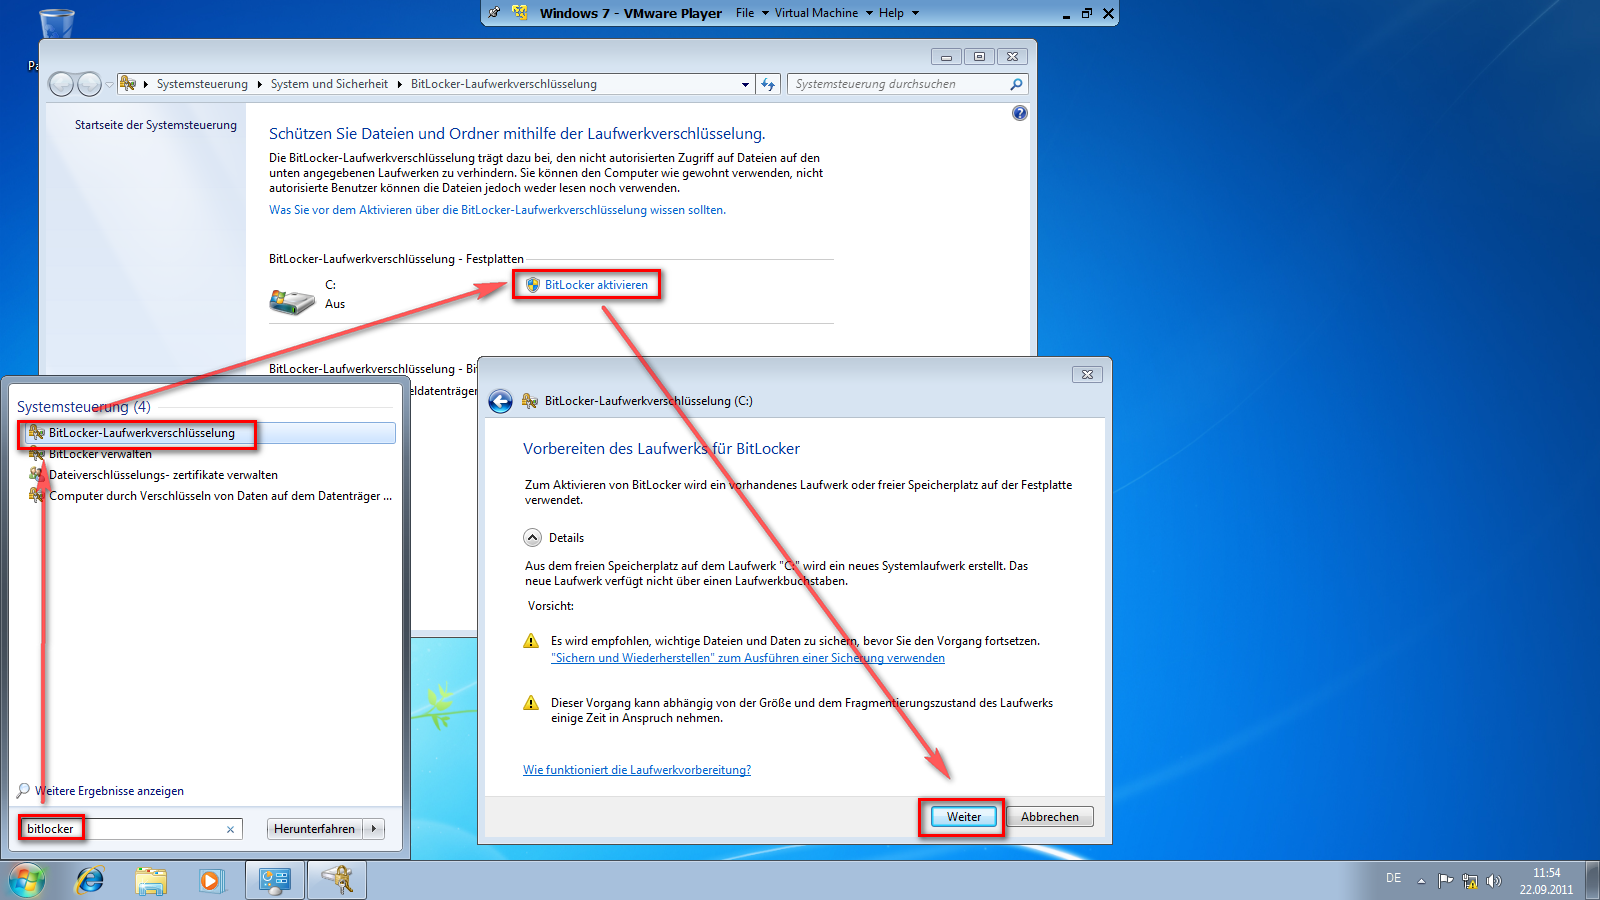Viewport: 1600px width, 900px height.
Task: Click the defragmentation time warning icon
Action: [x=531, y=703]
